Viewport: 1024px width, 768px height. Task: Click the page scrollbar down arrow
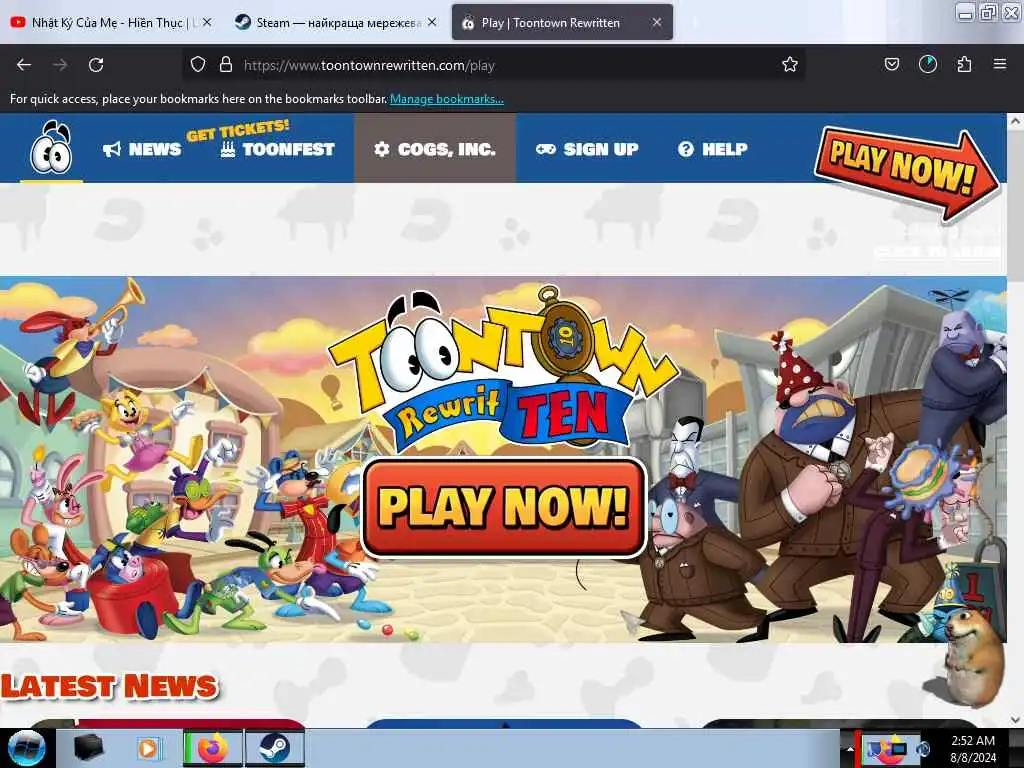1015,720
